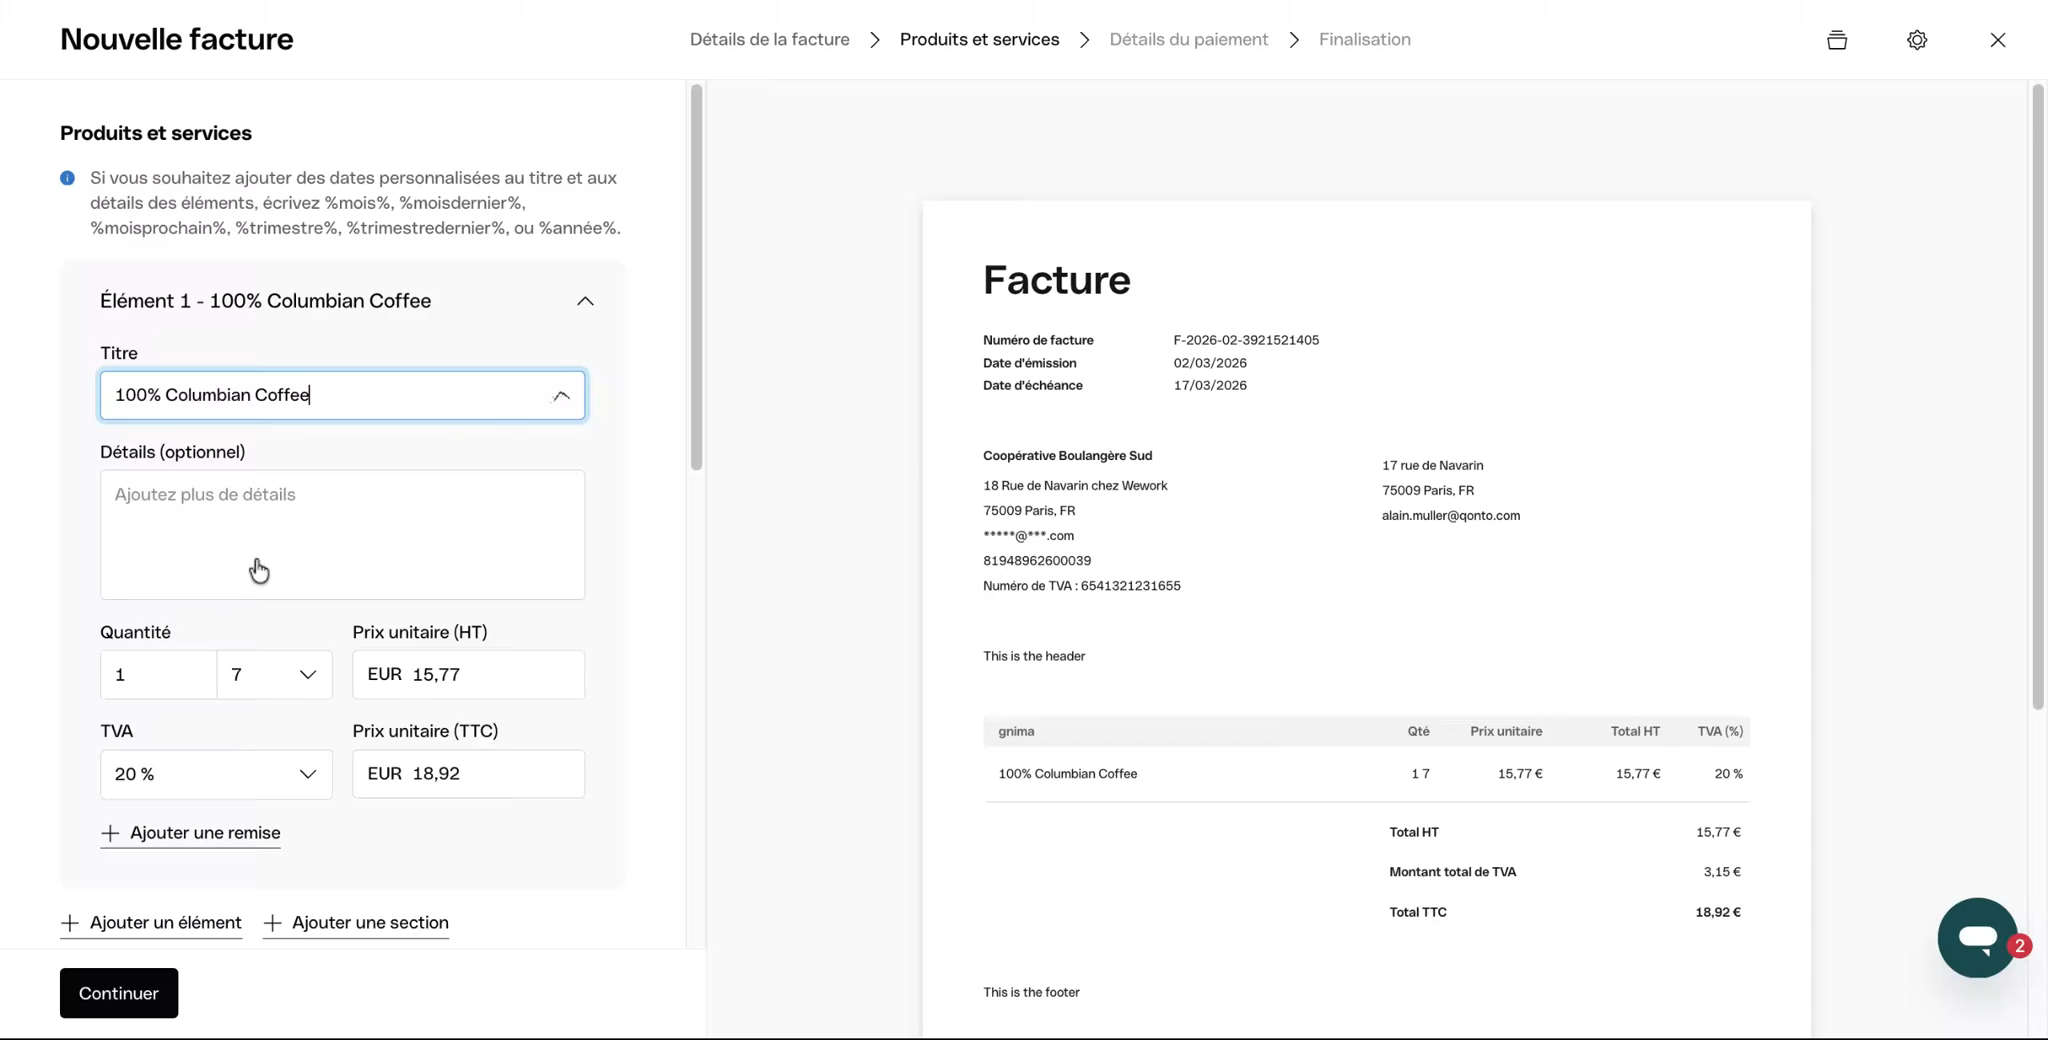
Task: Click the plus icon beside Ajouter un élément
Action: coord(70,923)
